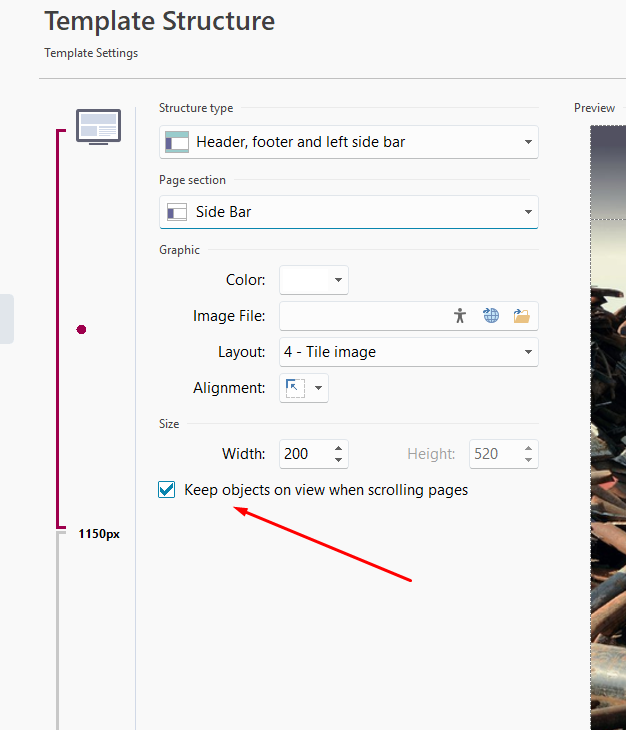The height and width of the screenshot is (730, 626).
Task: Select the red dot marker on the vertical bar
Action: tap(82, 329)
